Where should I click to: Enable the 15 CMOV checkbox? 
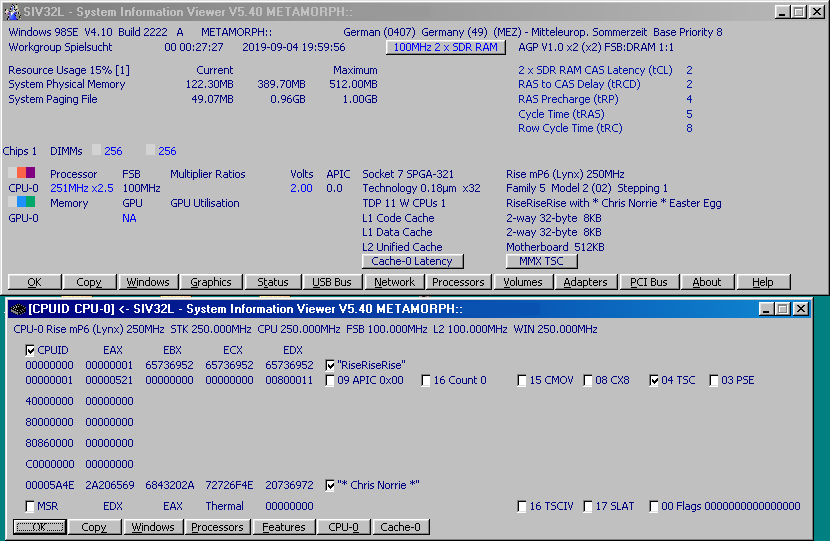pos(522,381)
